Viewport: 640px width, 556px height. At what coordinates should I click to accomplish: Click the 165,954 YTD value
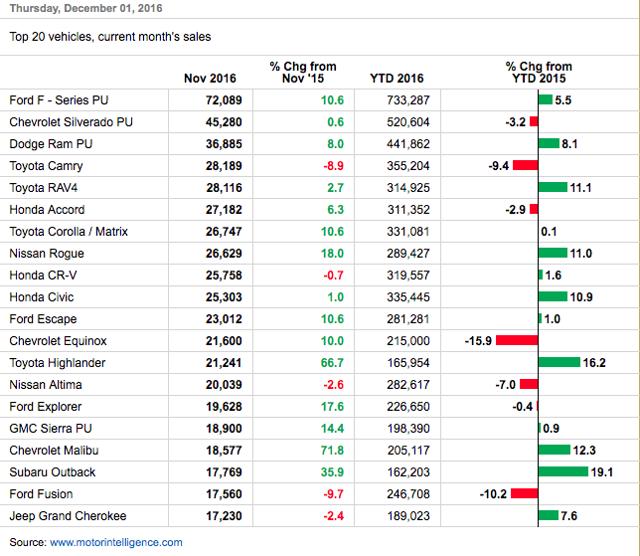pos(408,363)
